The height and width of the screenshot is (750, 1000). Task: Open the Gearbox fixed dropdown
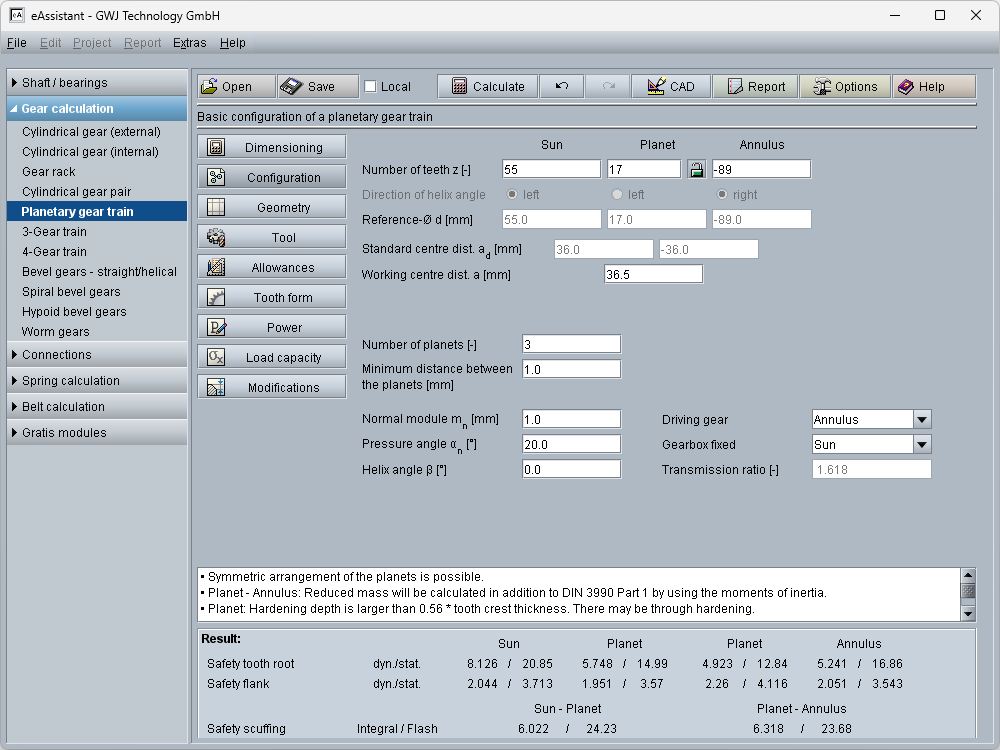point(921,445)
